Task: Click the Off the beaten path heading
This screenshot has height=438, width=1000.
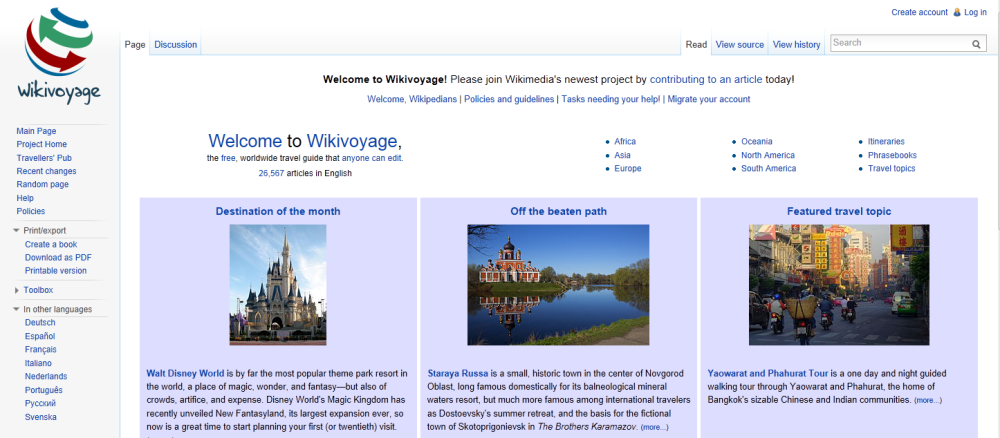Action: click(x=559, y=211)
